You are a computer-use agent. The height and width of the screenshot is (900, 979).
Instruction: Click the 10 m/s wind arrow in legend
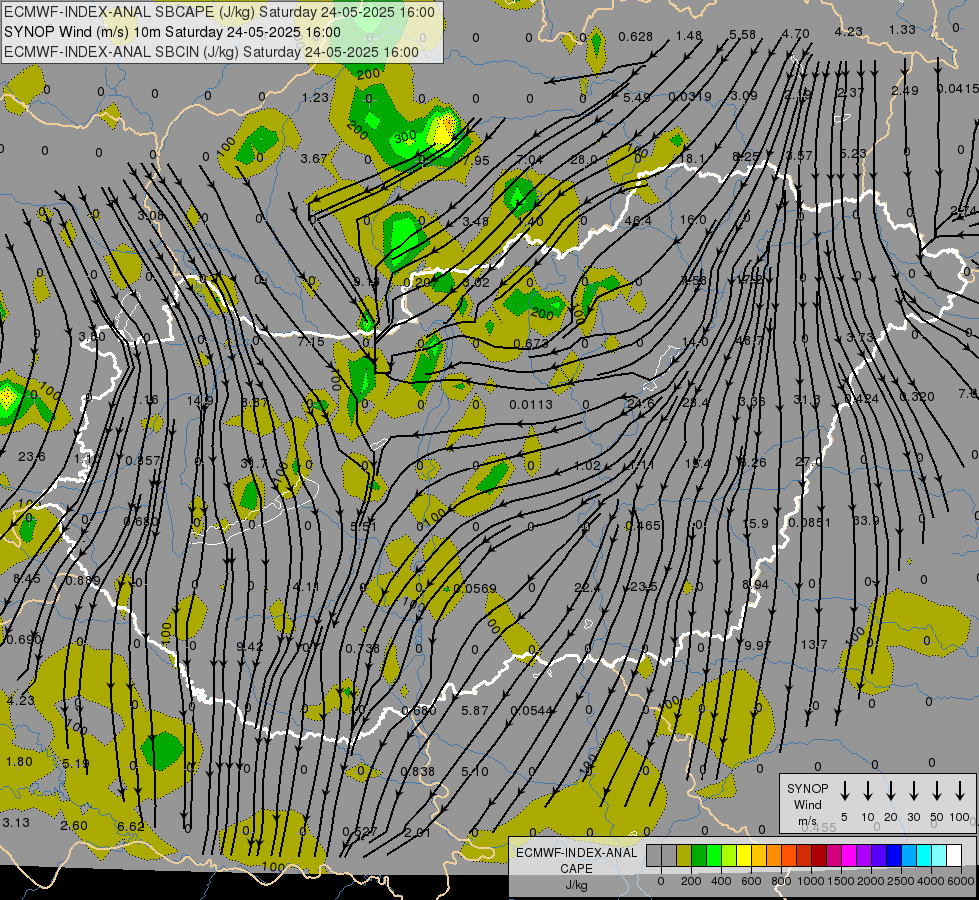click(x=868, y=791)
